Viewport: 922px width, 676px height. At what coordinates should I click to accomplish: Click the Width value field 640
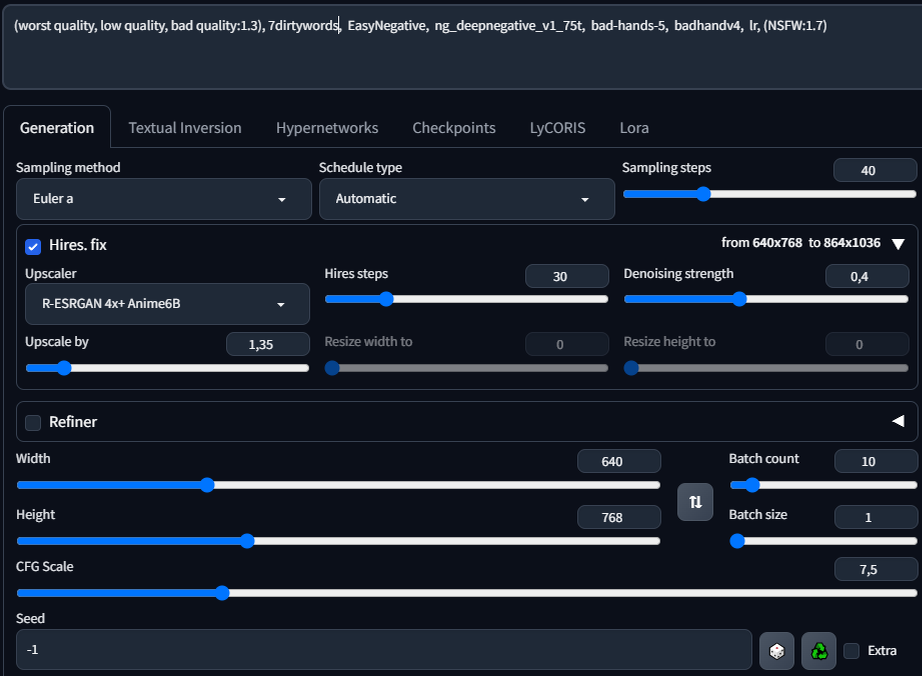point(619,461)
